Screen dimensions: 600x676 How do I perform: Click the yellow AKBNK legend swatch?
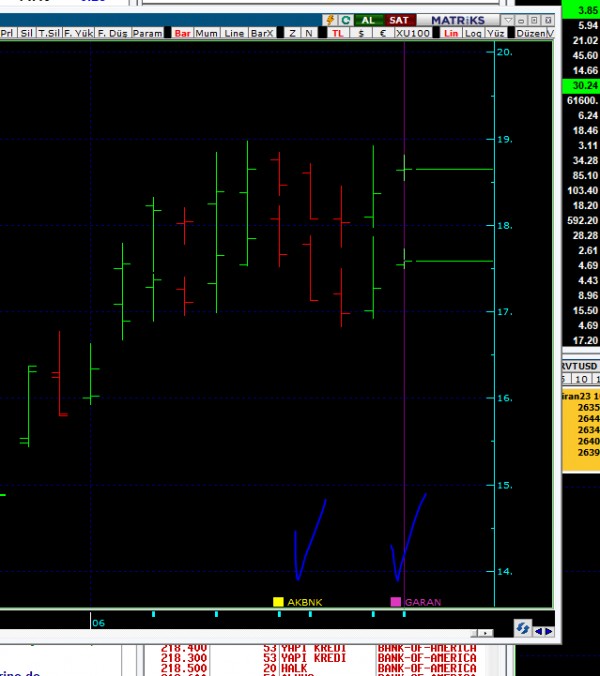pyautogui.click(x=278, y=602)
